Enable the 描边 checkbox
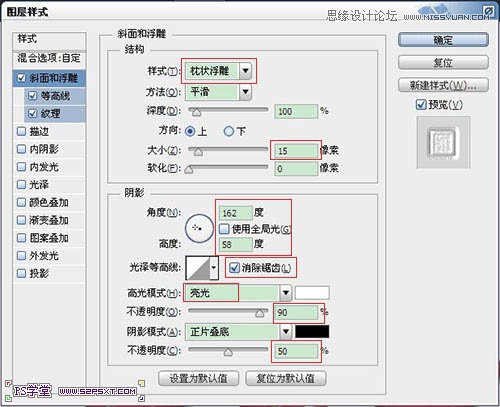Screen dimensions: 500x407 (x=21, y=131)
